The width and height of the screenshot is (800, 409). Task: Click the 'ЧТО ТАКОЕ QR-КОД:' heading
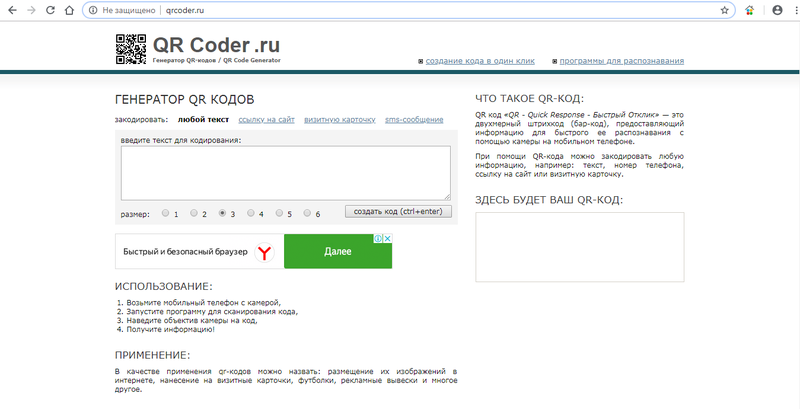(x=530, y=99)
